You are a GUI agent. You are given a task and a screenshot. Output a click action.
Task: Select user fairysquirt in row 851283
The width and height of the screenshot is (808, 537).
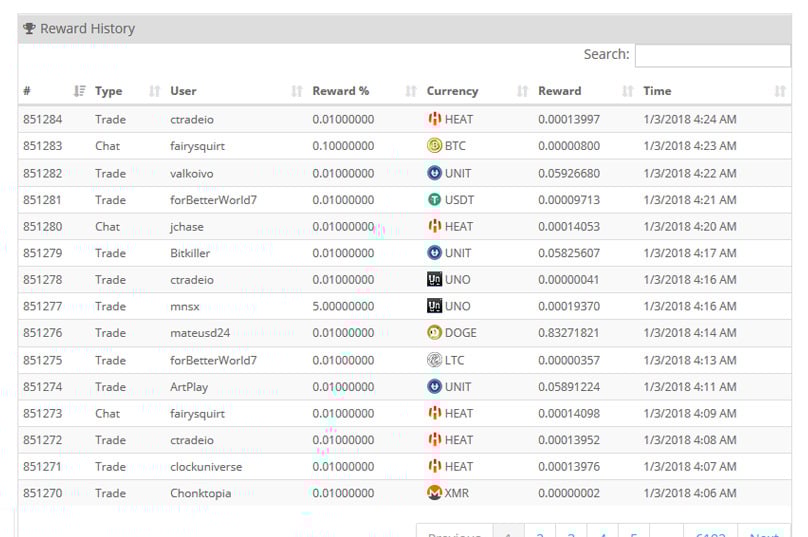click(x=197, y=146)
